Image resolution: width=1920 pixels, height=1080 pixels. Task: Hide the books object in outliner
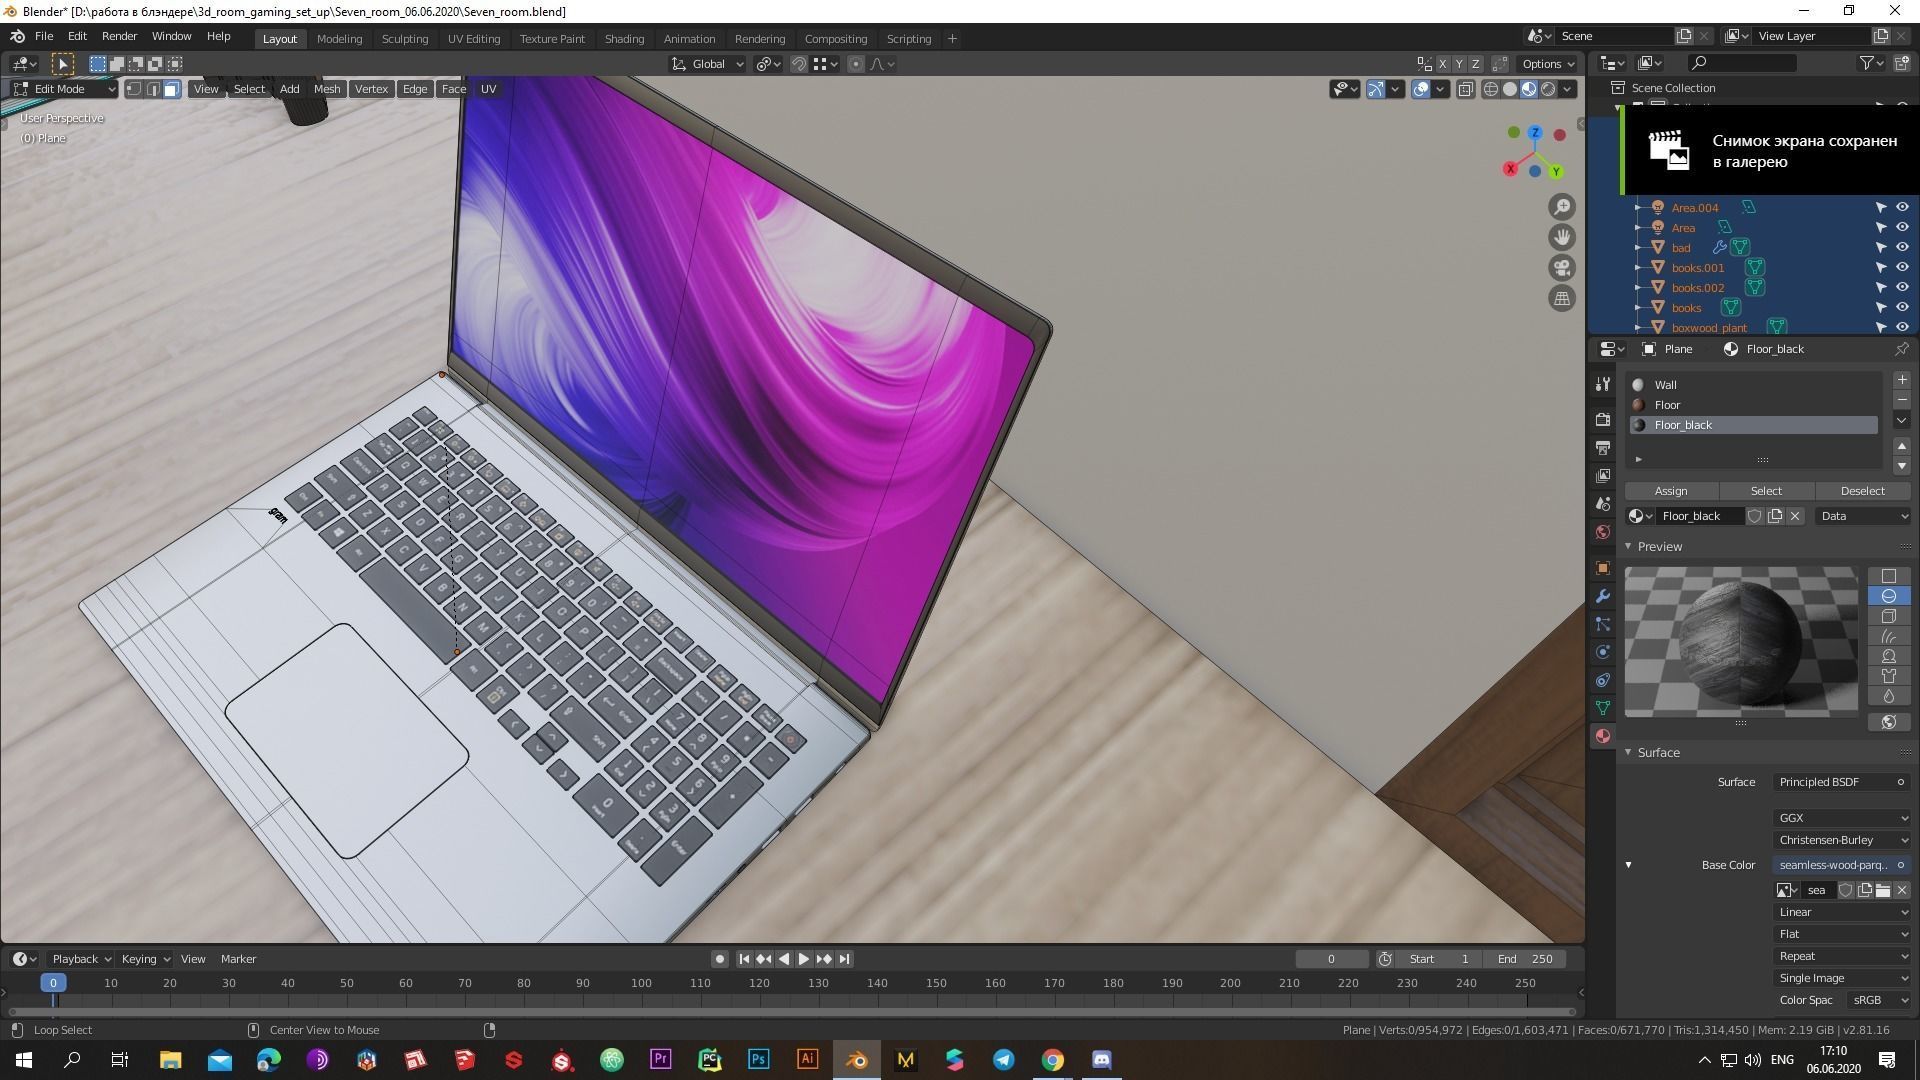click(x=1902, y=308)
